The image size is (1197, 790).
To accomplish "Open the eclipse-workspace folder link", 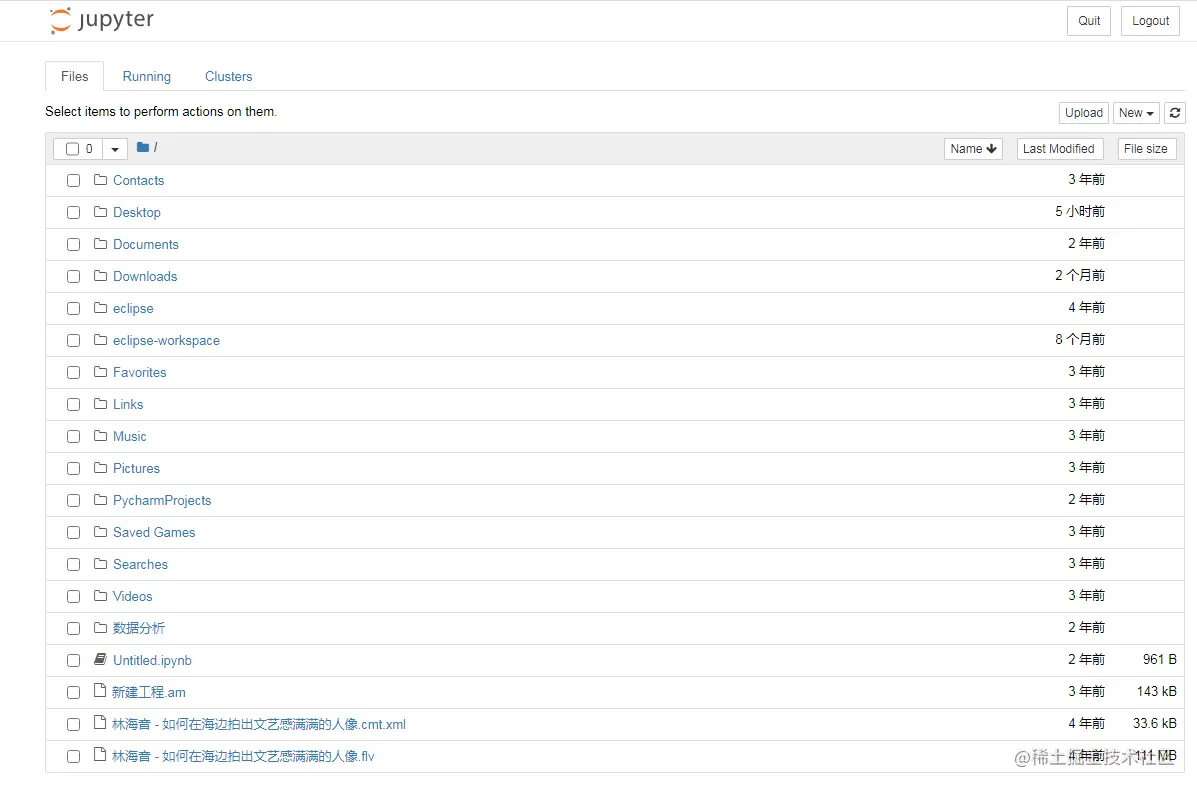I will (166, 340).
